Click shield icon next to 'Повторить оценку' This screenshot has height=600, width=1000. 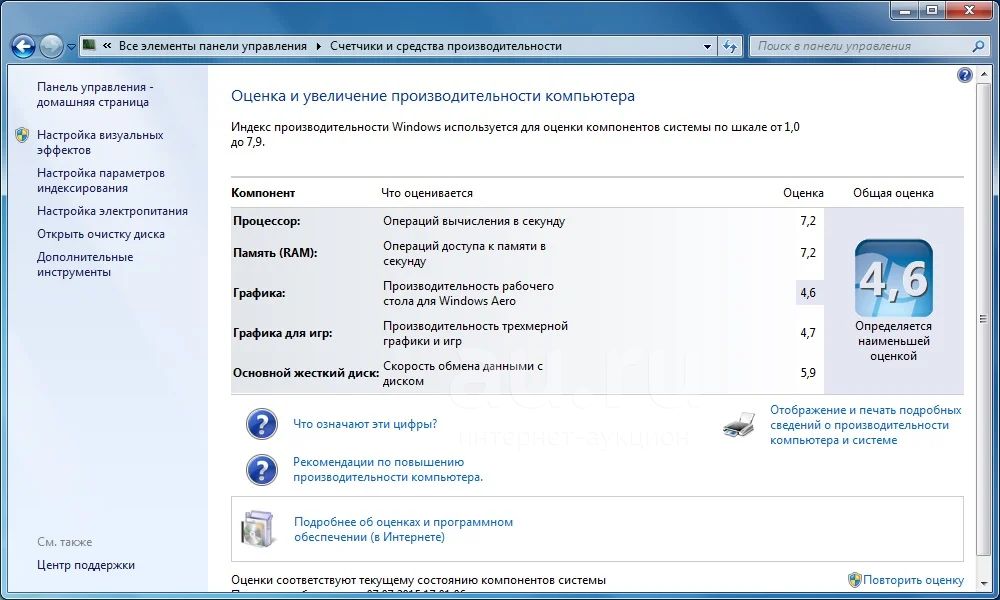point(855,580)
